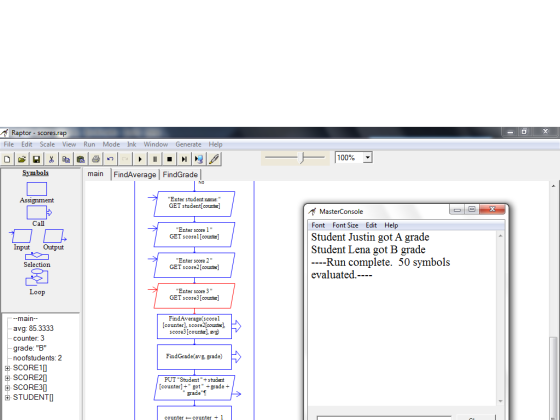Screen dimensions: 560x420
Task: Select the FindAverage call symbol
Action: 194,326
